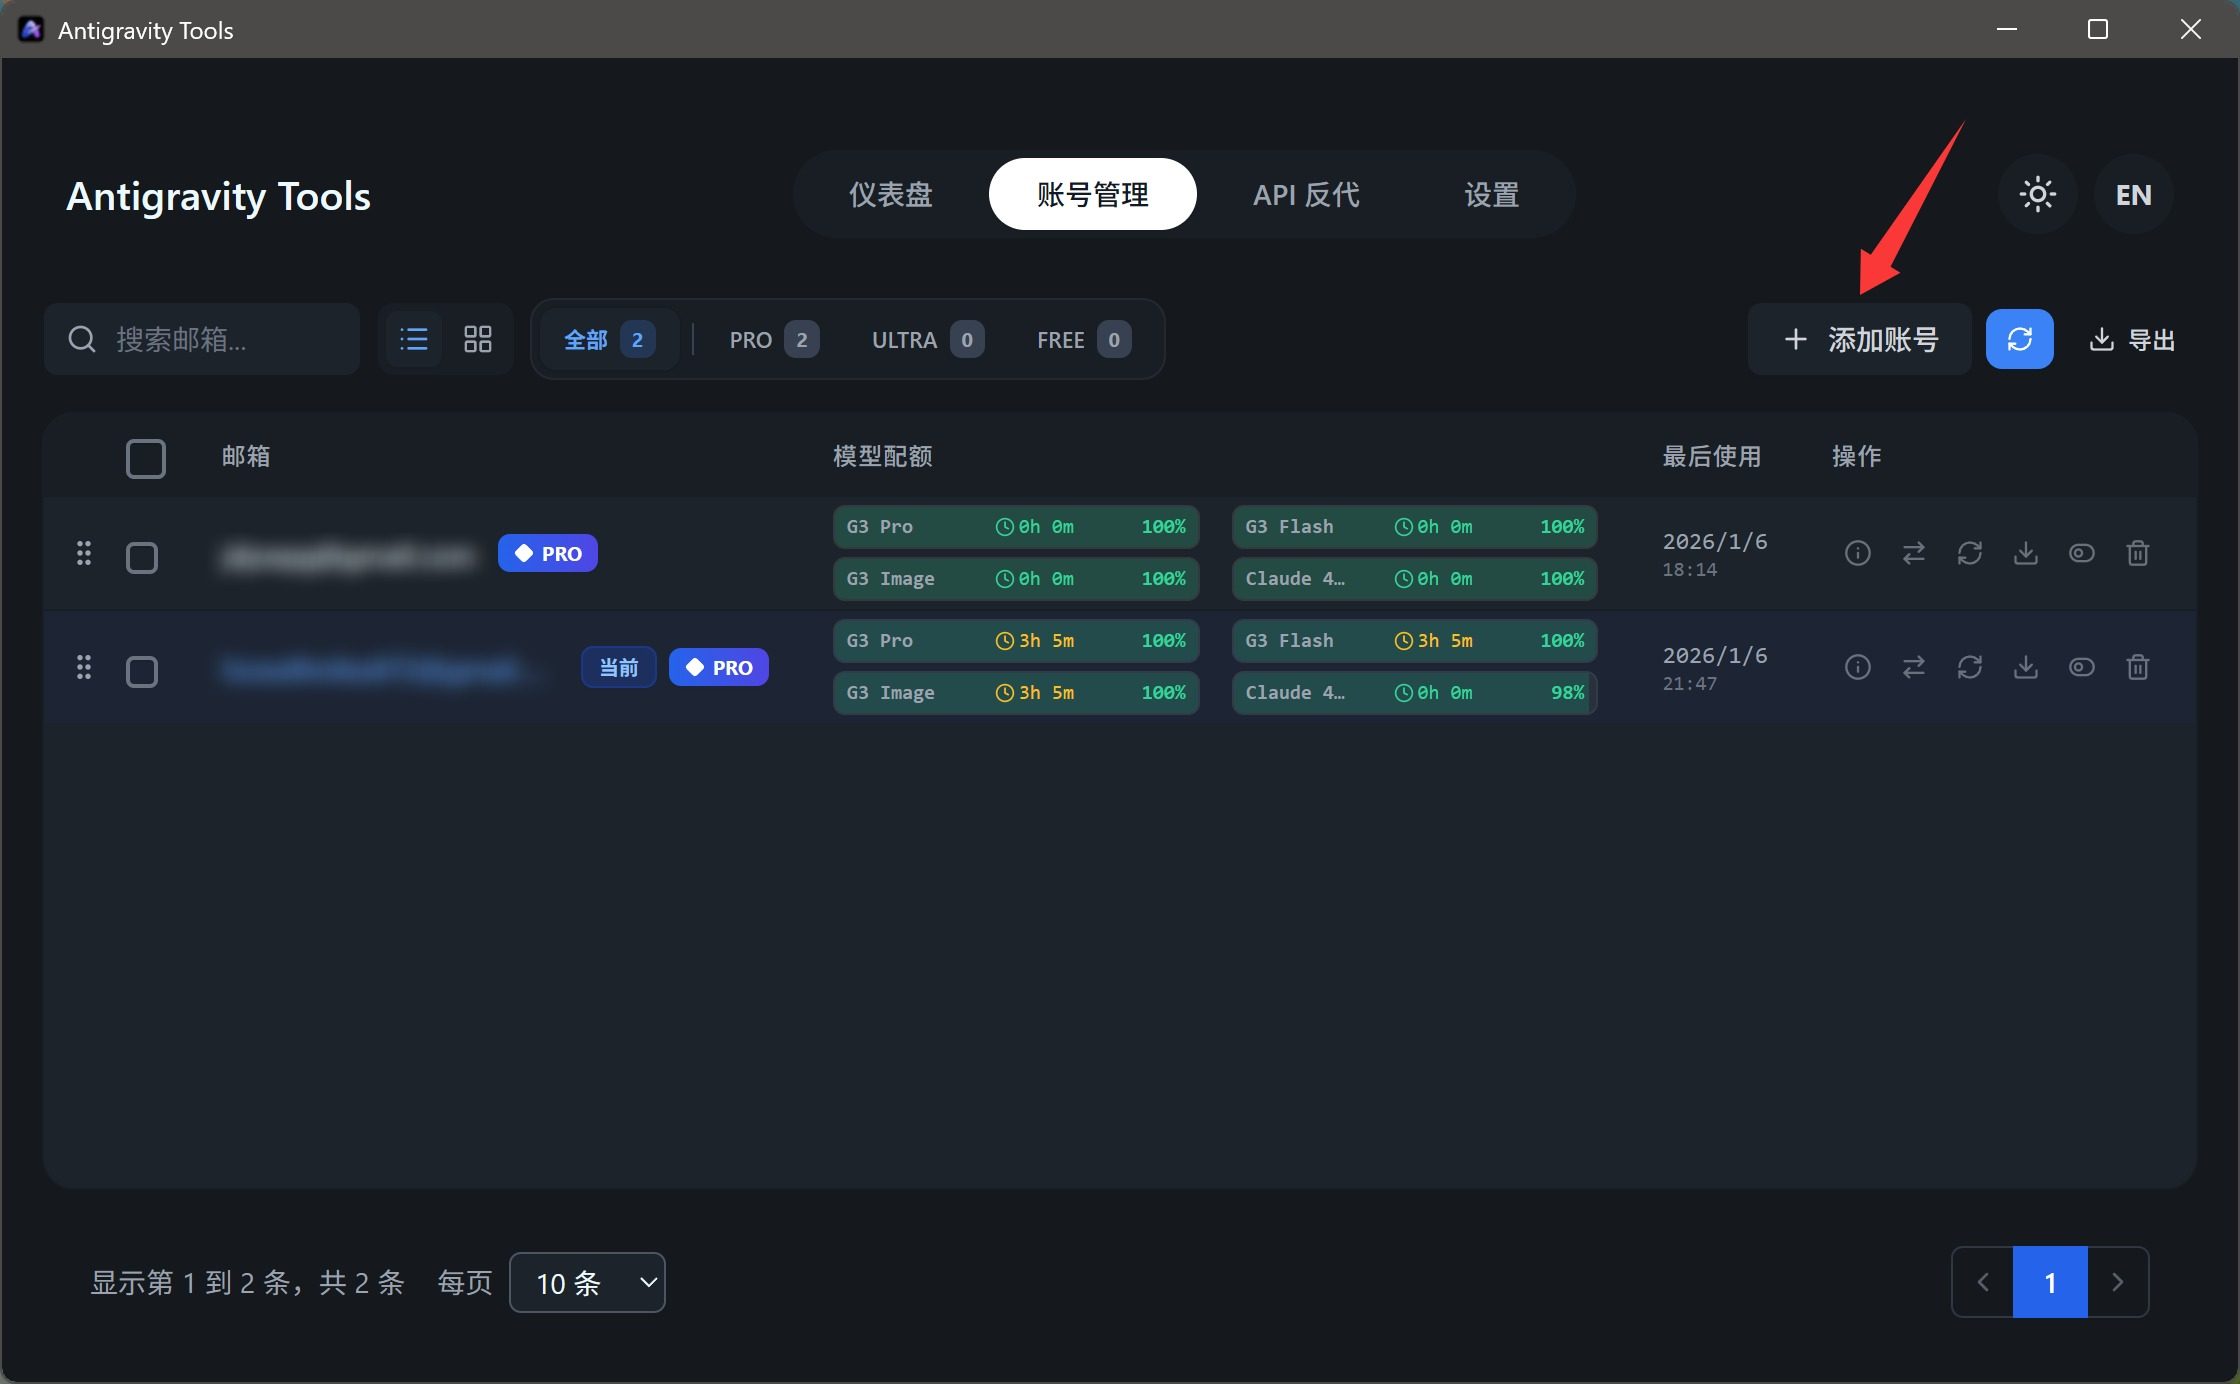Image resolution: width=2240 pixels, height=1384 pixels.
Task: Open the 10 条 per-page dropdown
Action: pos(587,1282)
